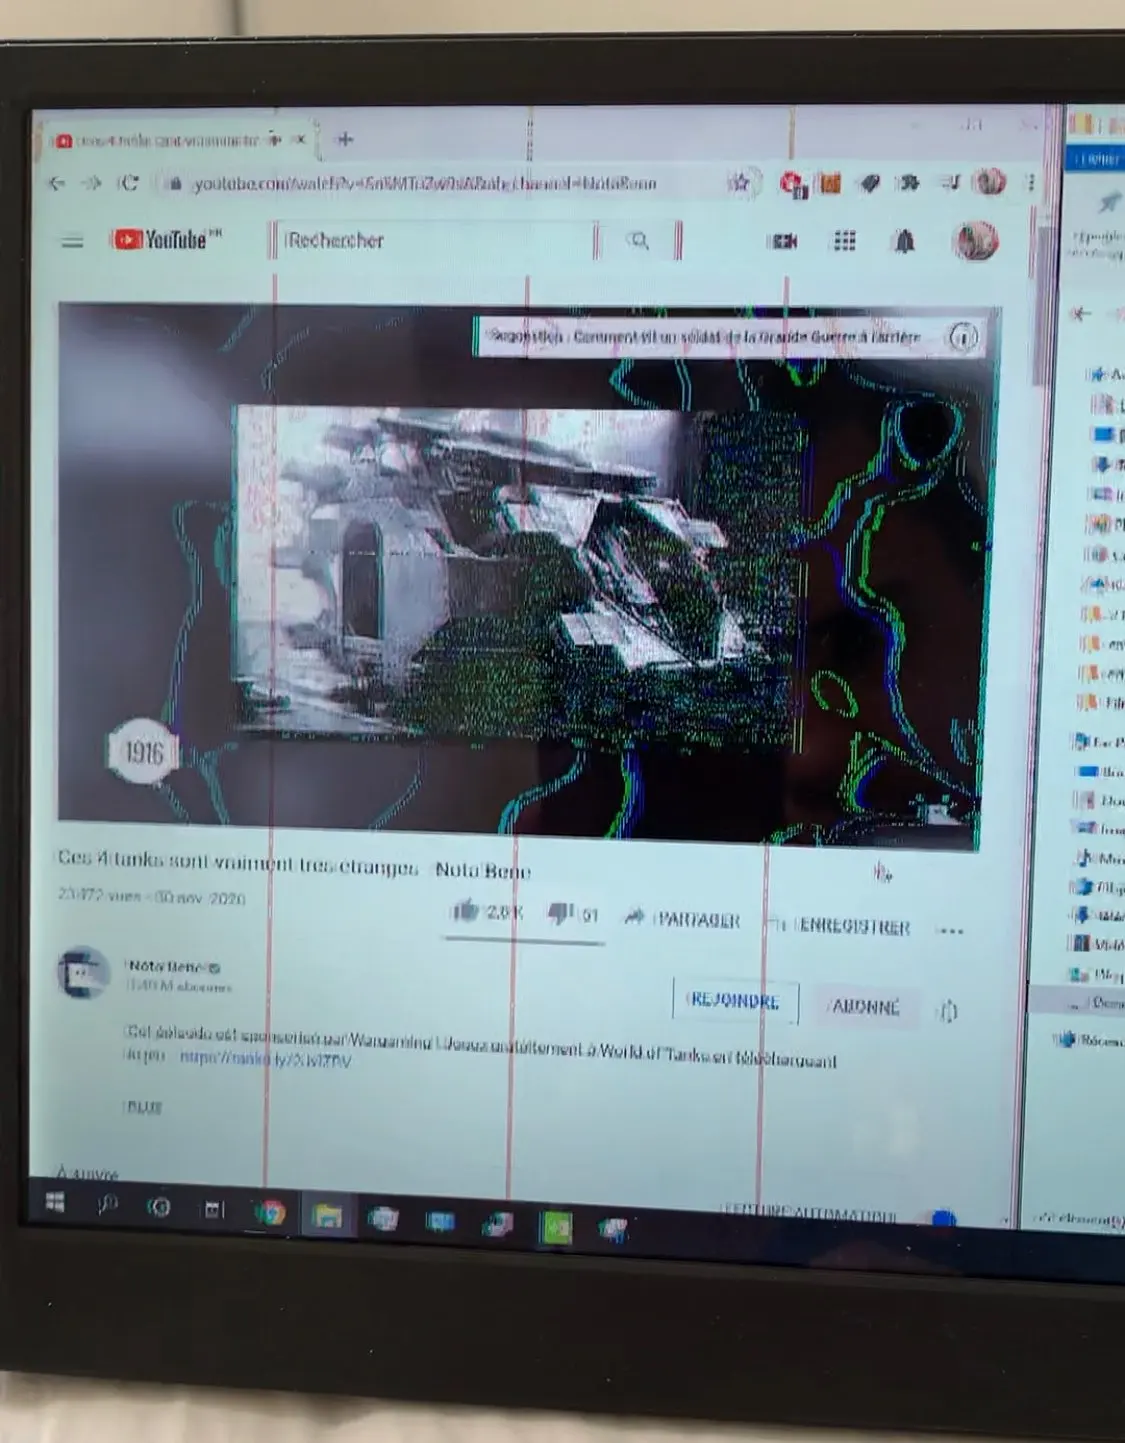
Task: Open the Chrome profile avatar
Action: coord(988,182)
